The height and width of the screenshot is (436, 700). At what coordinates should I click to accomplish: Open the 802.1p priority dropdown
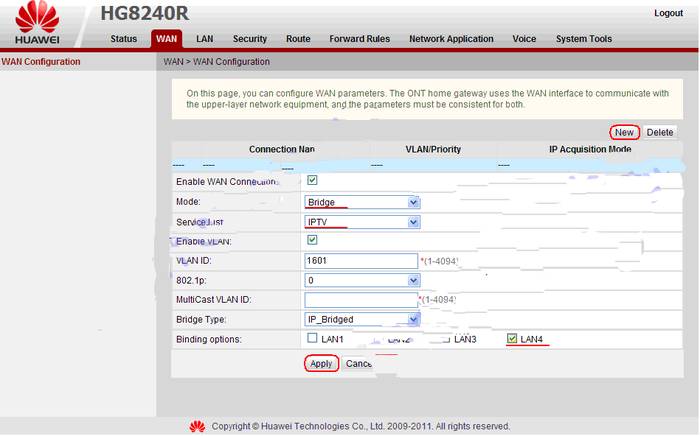click(362, 280)
